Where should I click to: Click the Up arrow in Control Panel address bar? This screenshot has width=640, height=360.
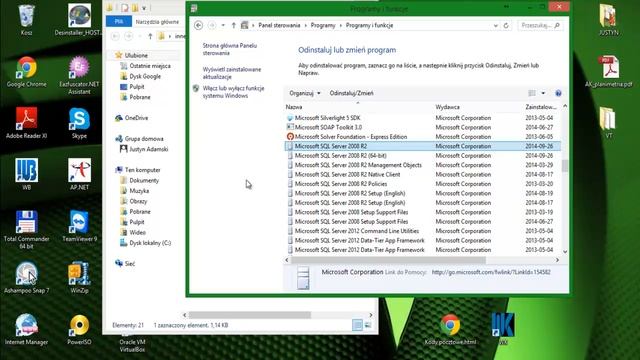233,25
